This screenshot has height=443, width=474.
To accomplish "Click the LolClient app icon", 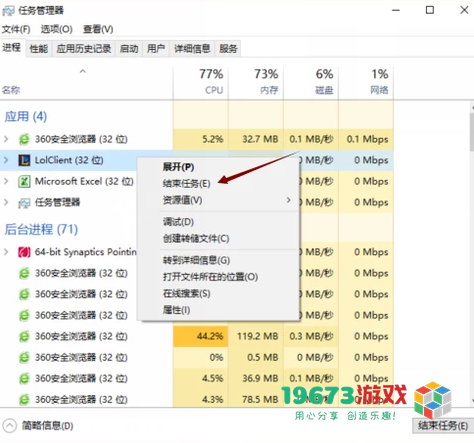I will (x=24, y=160).
